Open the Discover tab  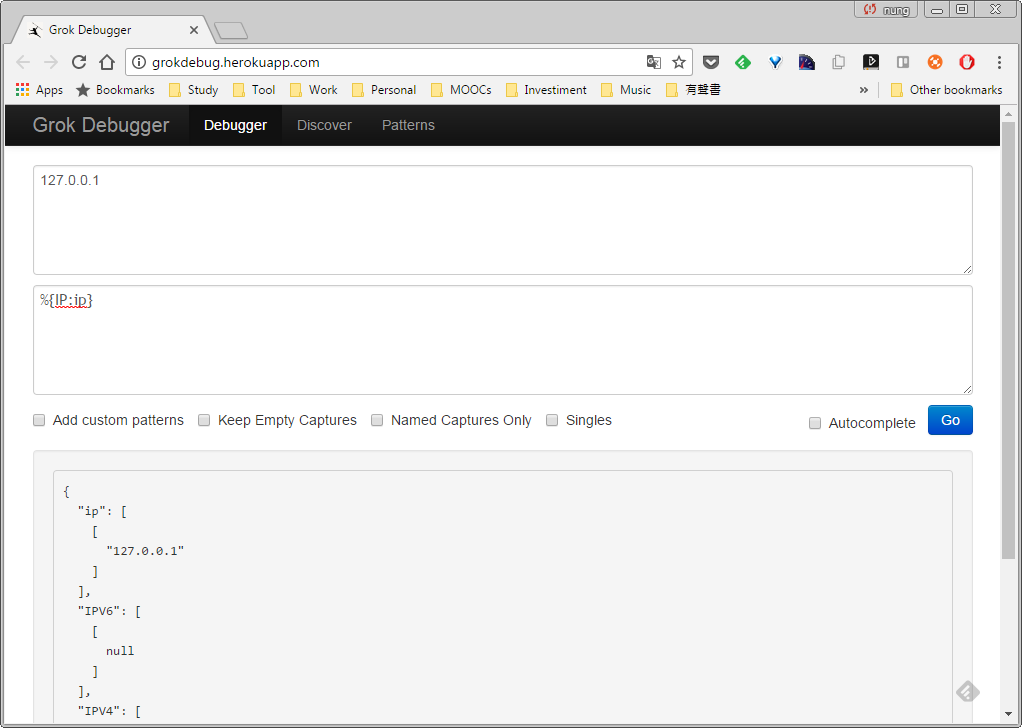coord(325,125)
